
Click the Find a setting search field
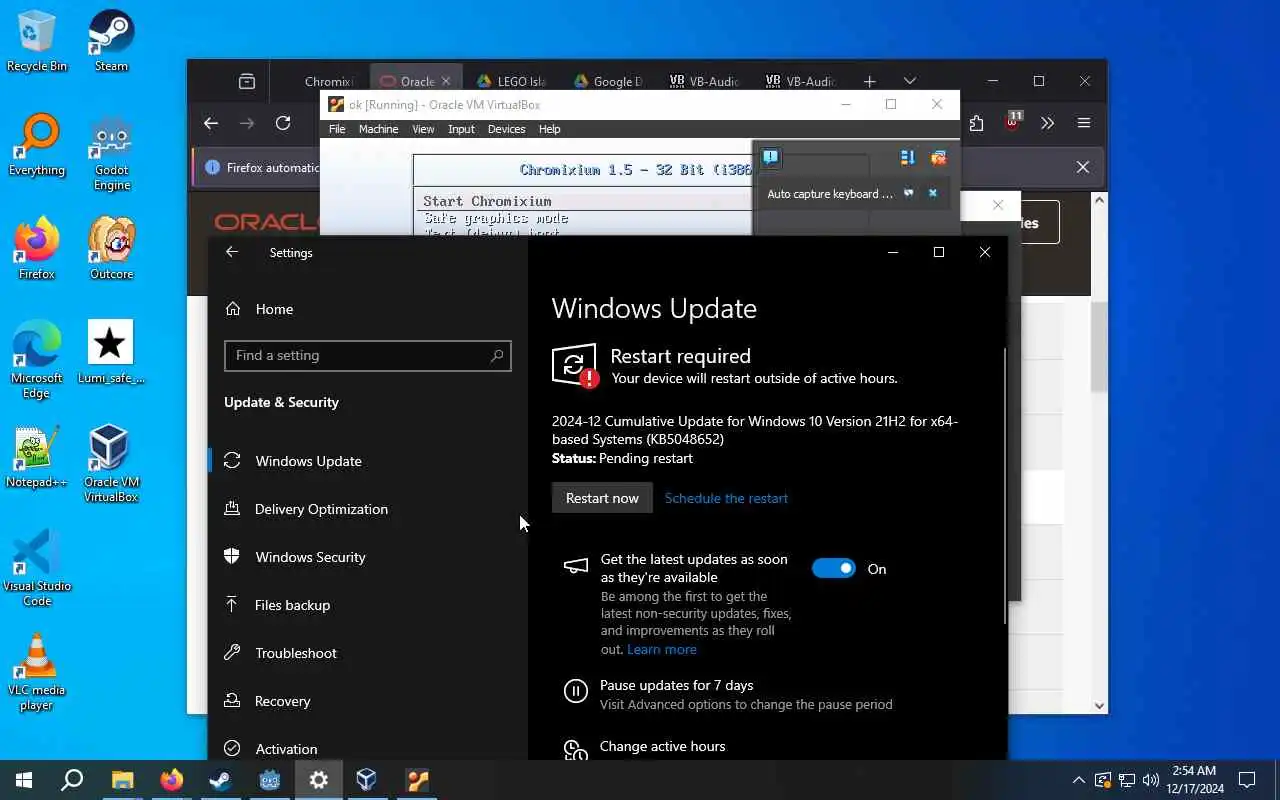tap(368, 355)
